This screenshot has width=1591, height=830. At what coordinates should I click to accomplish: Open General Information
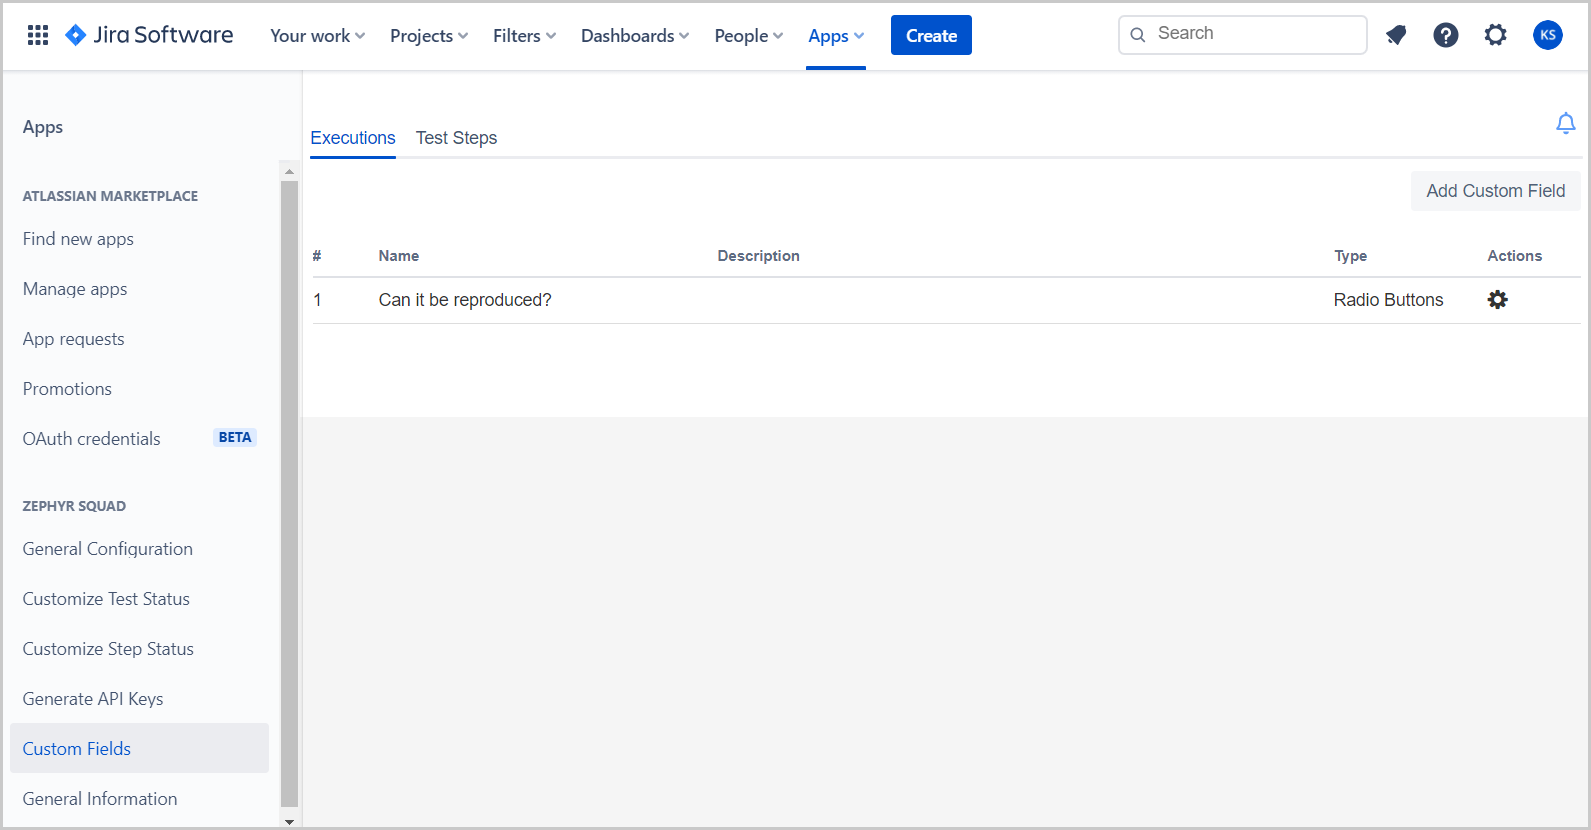[100, 799]
